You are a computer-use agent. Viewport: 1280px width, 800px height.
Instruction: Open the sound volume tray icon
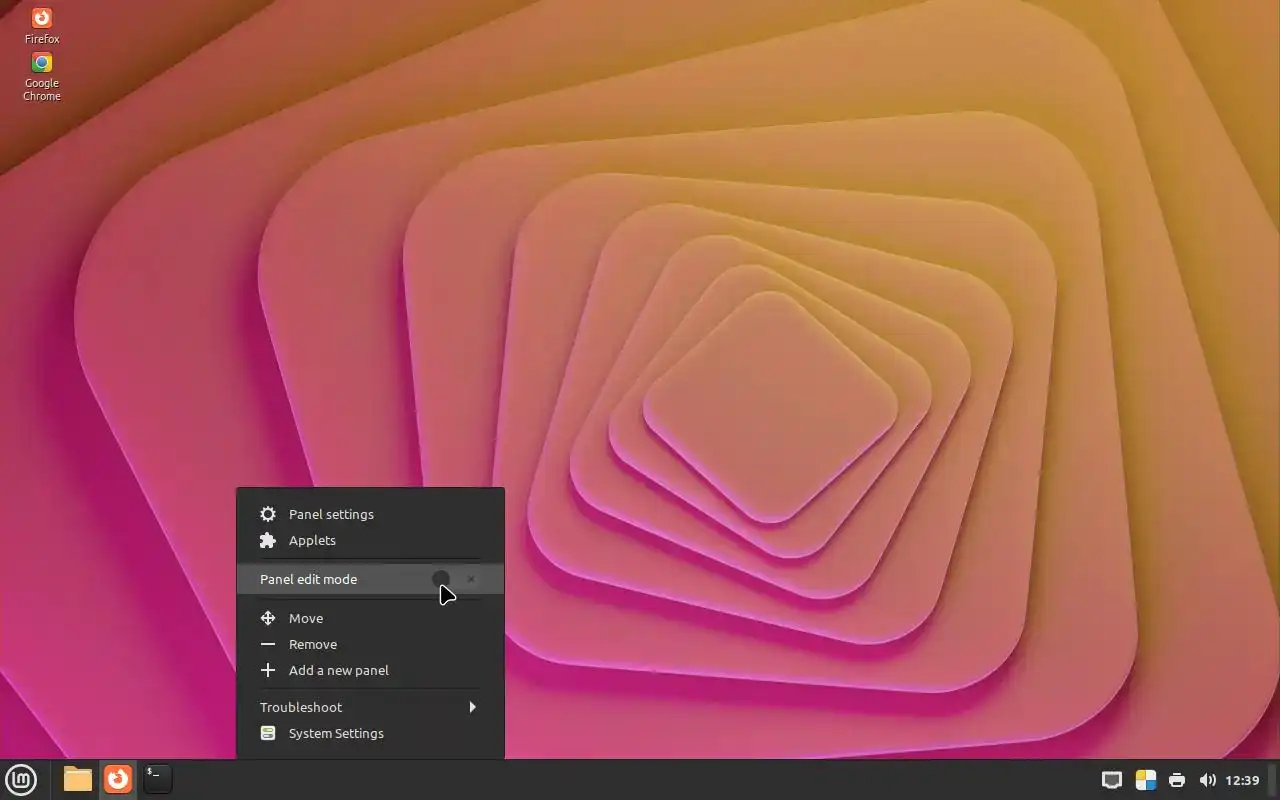[x=1207, y=780]
